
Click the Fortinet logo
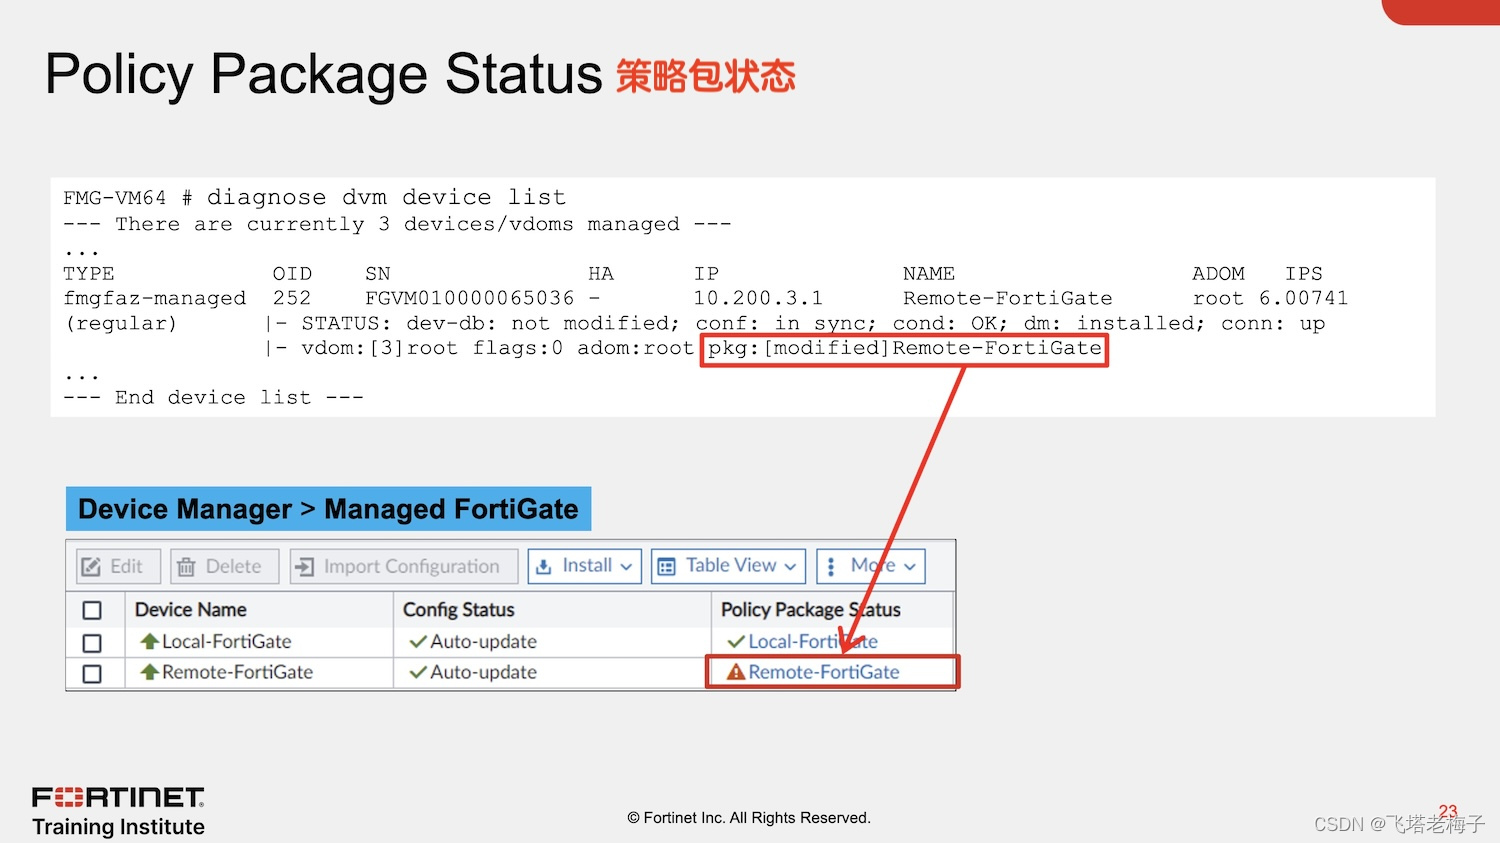(118, 797)
